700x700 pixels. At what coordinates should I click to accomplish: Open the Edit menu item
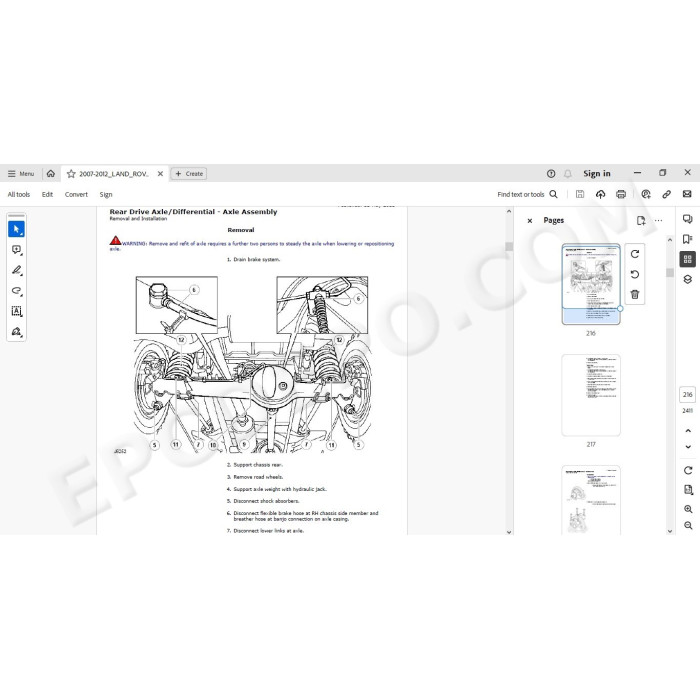pos(47,195)
